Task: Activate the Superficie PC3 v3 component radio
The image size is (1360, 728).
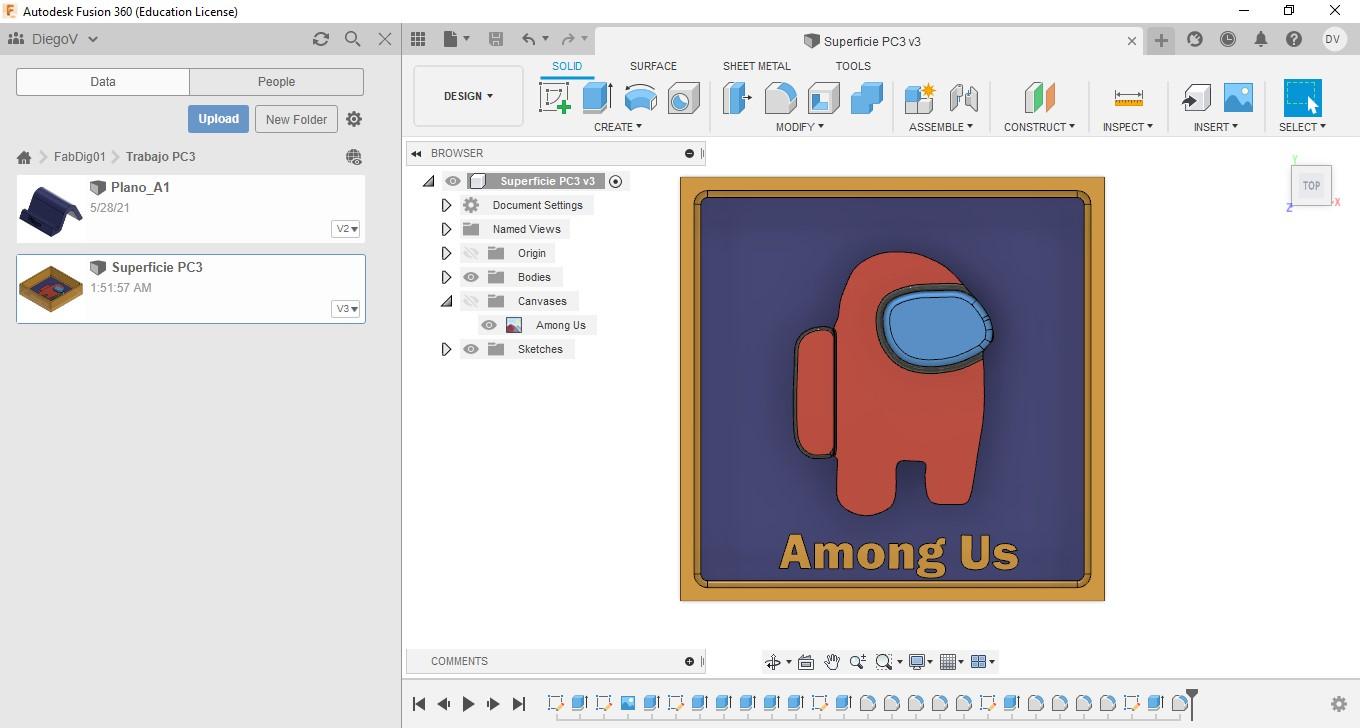Action: 616,181
